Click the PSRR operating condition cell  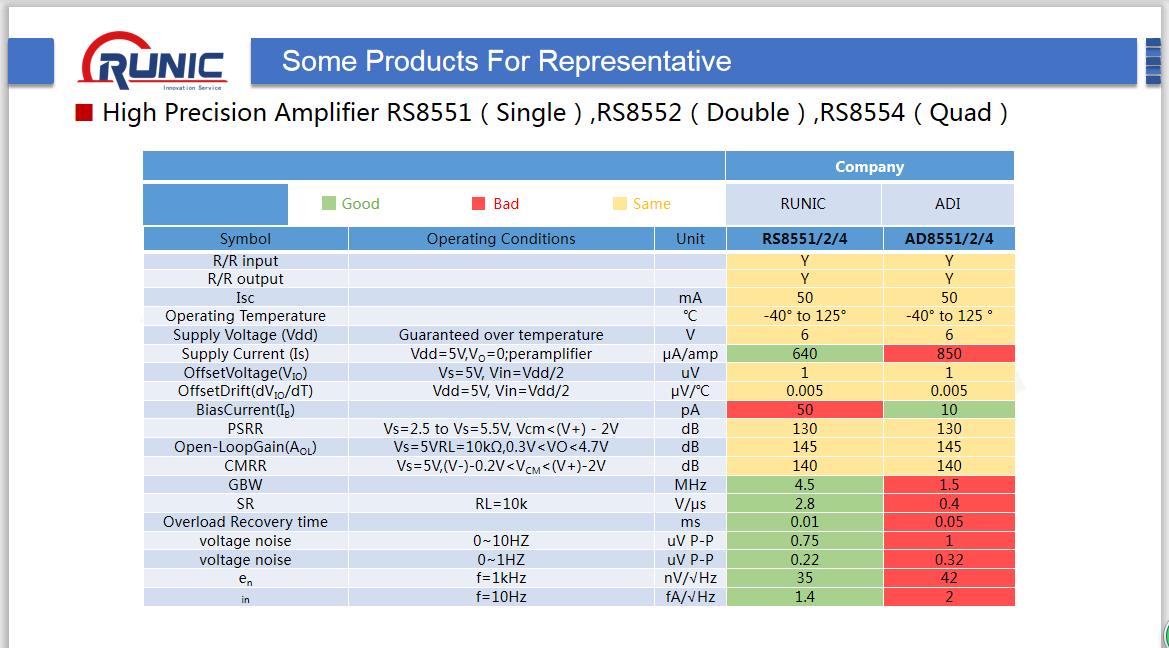501,429
